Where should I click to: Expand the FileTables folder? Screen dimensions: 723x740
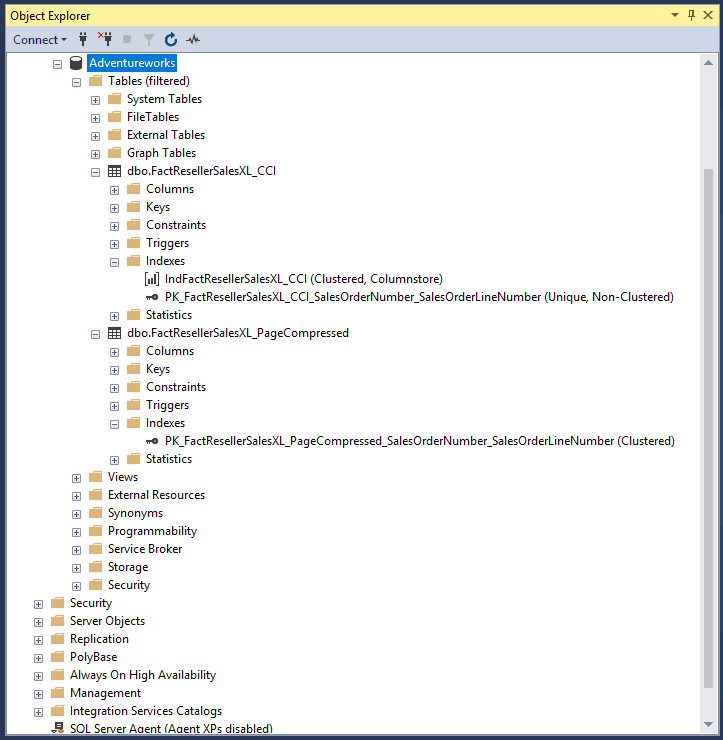coord(95,118)
